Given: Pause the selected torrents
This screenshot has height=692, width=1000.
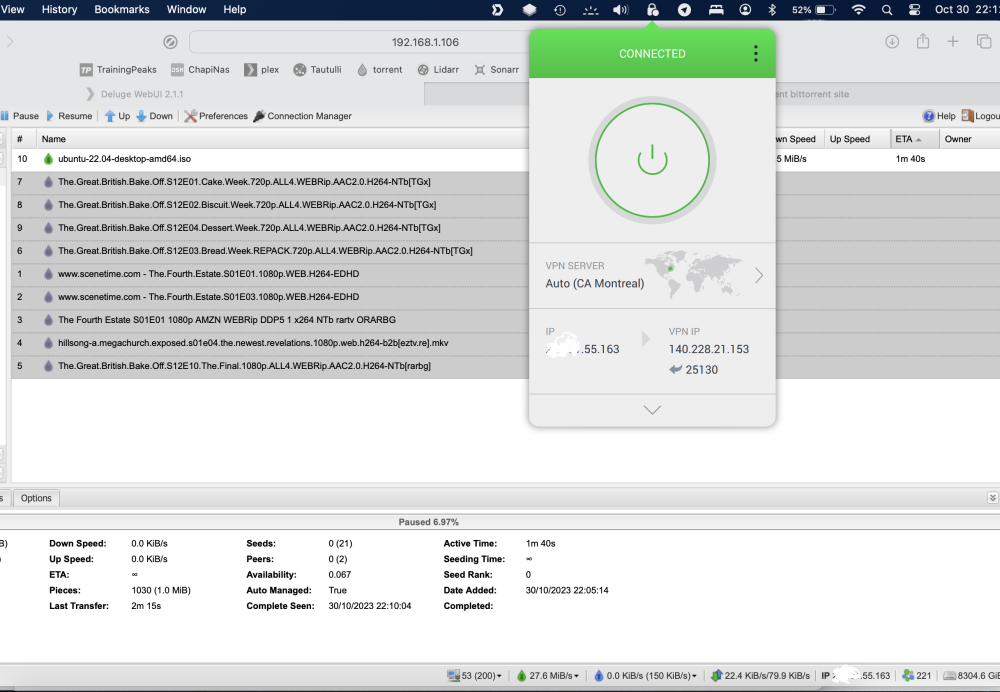Looking at the screenshot, I should [20, 116].
